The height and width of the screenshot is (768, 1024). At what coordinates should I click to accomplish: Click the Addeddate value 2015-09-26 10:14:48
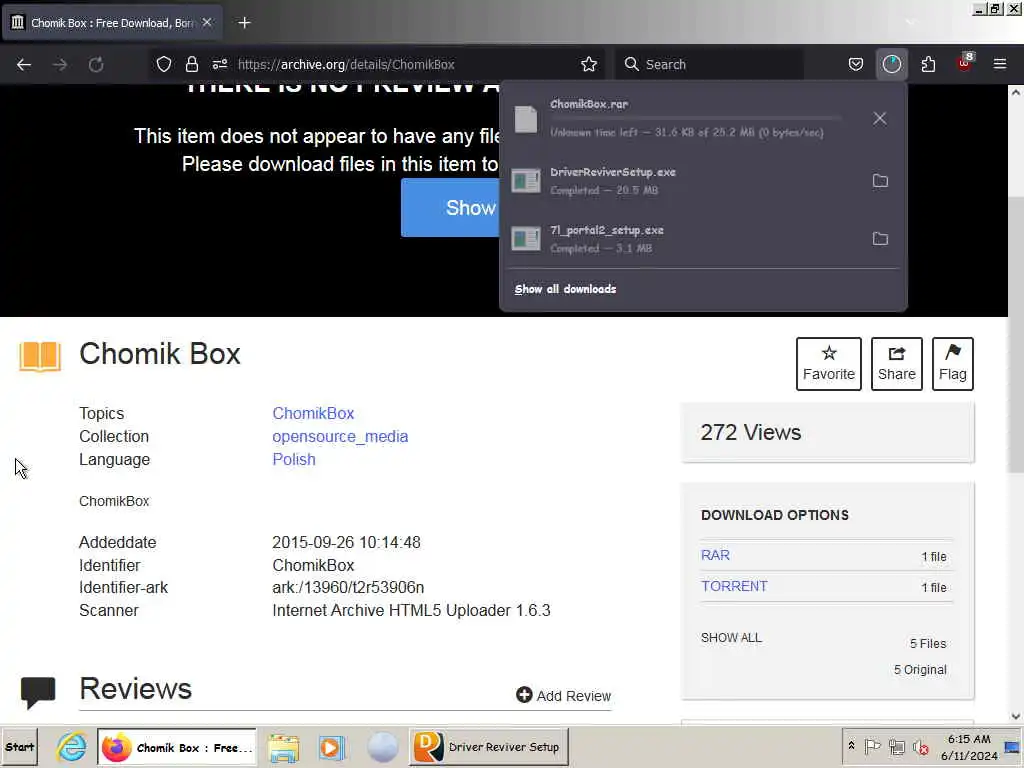coord(346,542)
